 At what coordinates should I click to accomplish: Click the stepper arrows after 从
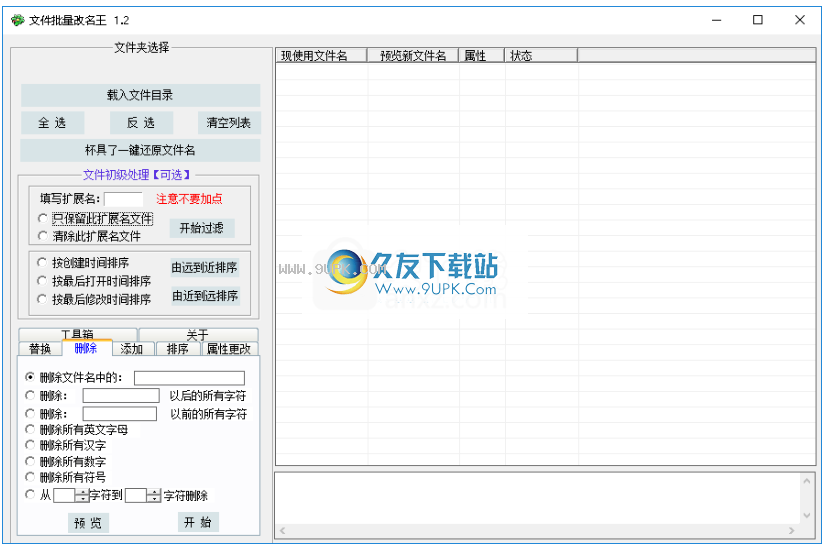tap(82, 495)
